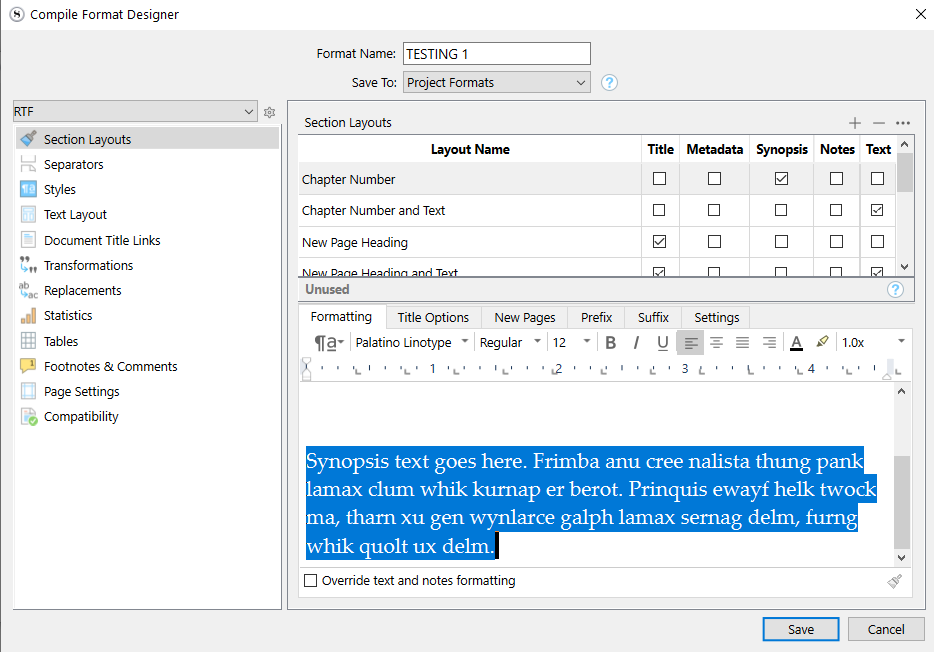
Task: Click the Bold formatting icon
Action: pos(611,342)
